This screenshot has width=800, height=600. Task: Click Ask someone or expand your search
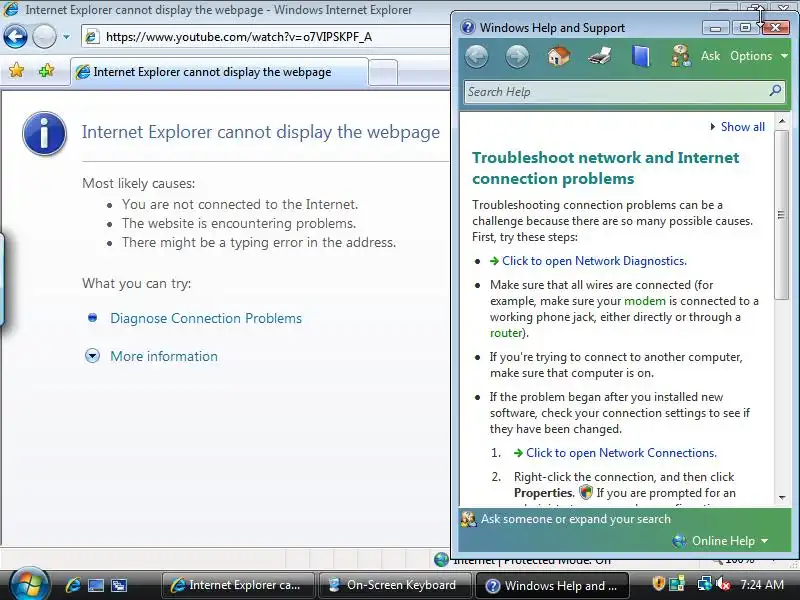point(576,519)
